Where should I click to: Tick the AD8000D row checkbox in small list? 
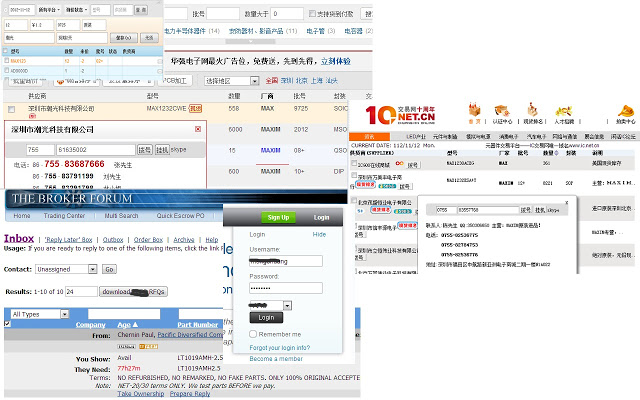(x=7, y=70)
